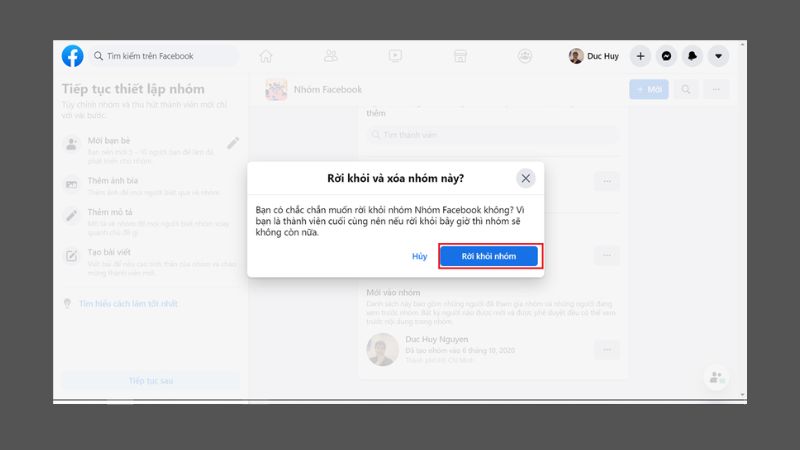This screenshot has height=450, width=800.
Task: Open the Marketplace icon in top navigation
Action: tap(460, 56)
